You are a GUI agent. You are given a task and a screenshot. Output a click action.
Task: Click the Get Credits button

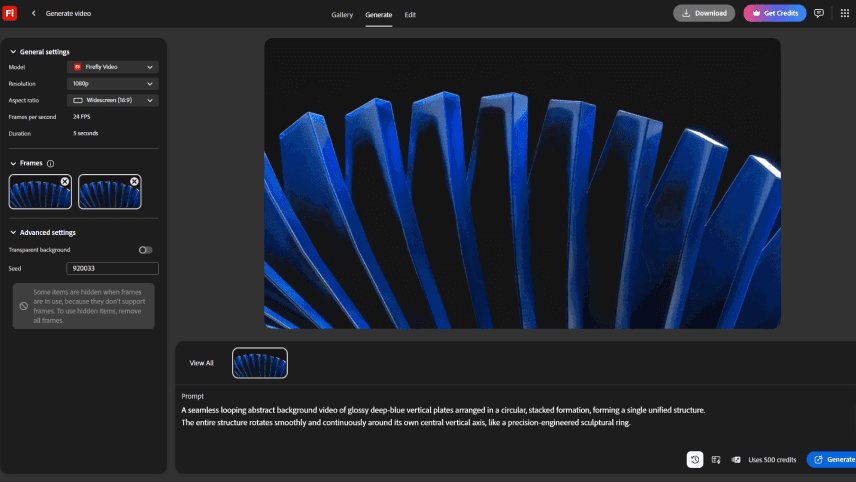tap(775, 13)
